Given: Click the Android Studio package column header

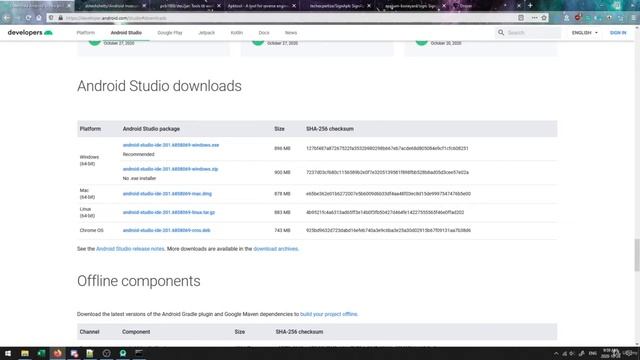Looking at the screenshot, I should coord(151,129).
